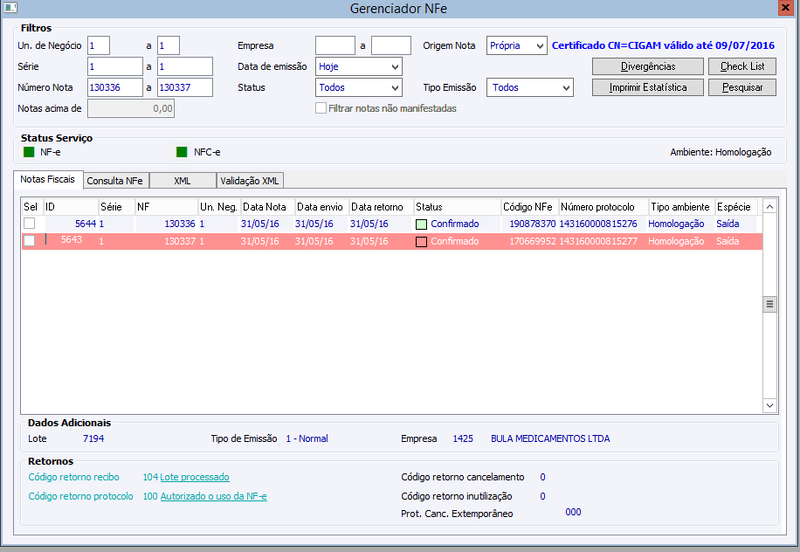Expand the Origem Nota dropdown
800x552 pixels.
click(x=517, y=45)
